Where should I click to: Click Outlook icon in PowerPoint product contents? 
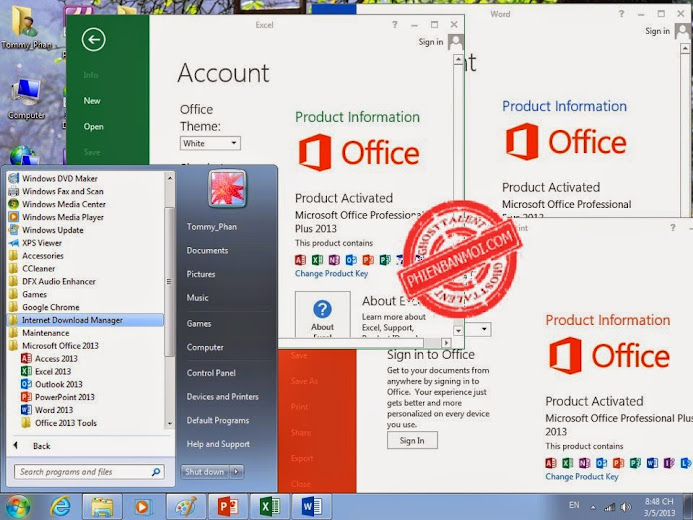602,463
